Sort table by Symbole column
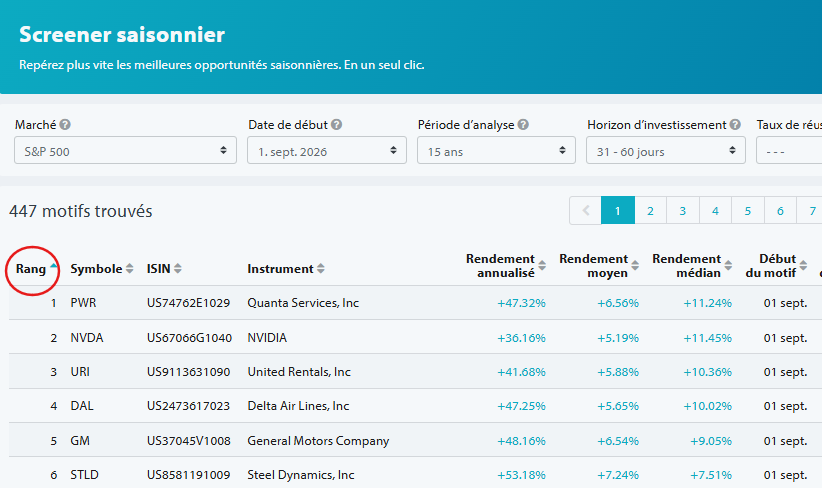The height and width of the screenshot is (488, 822). 129,268
